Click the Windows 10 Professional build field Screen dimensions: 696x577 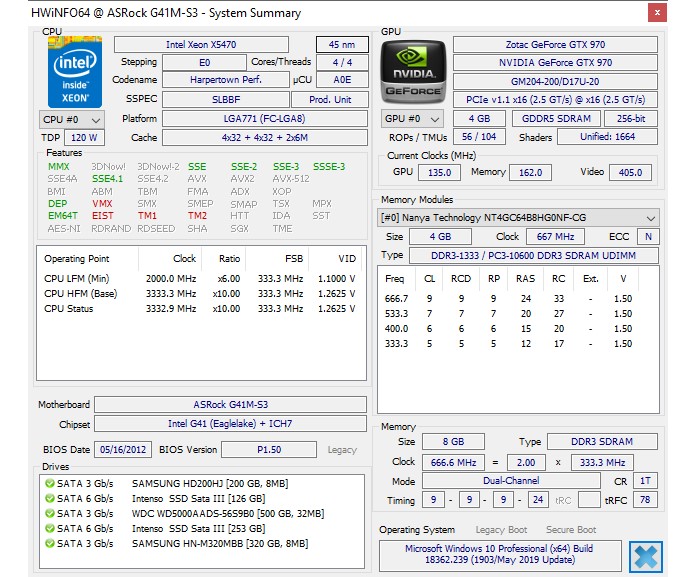[500, 554]
